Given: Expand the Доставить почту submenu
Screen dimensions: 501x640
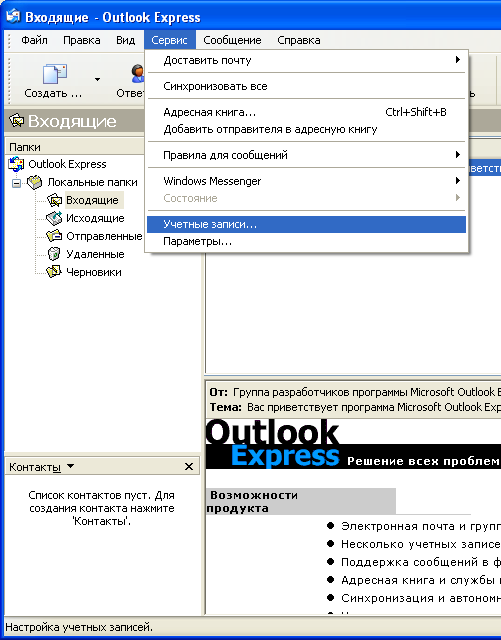Looking at the screenshot, I should pyautogui.click(x=306, y=60).
